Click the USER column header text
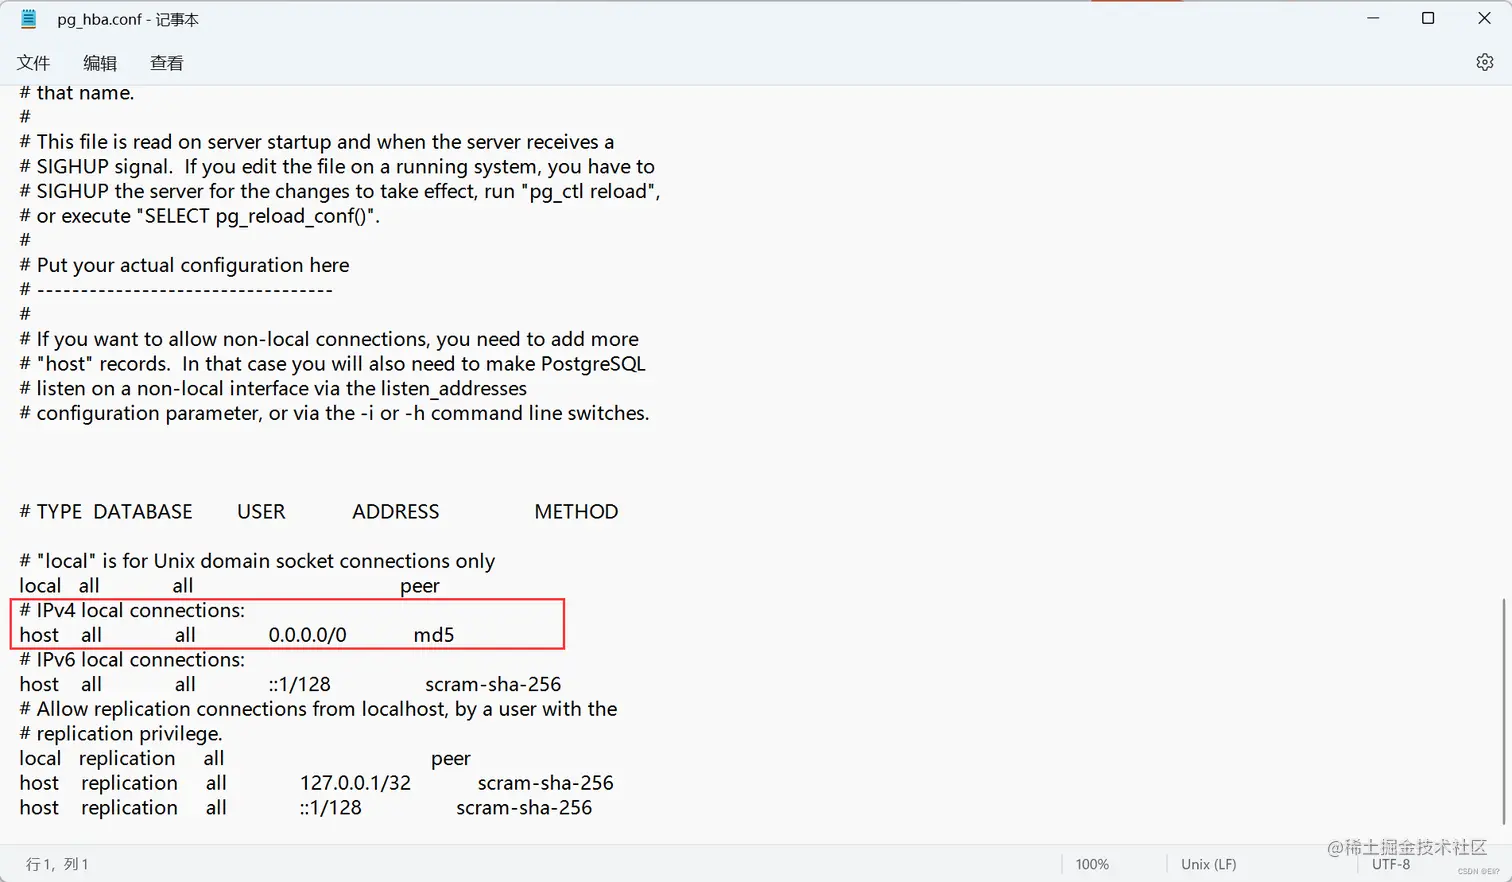This screenshot has height=882, width=1512. click(x=261, y=512)
